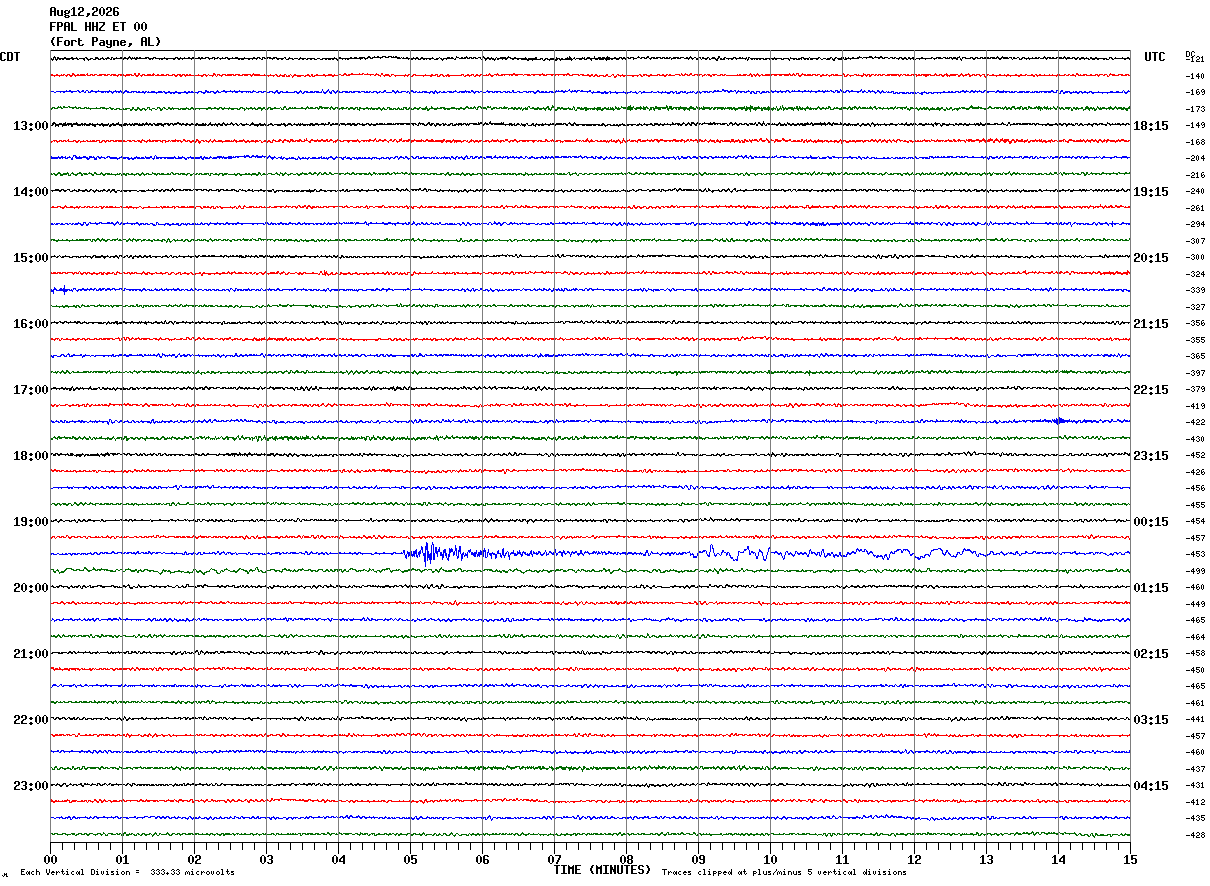This screenshot has width=1210, height=886.
Task: Click the small spike near minute 14 blue trace
Action: [1060, 421]
